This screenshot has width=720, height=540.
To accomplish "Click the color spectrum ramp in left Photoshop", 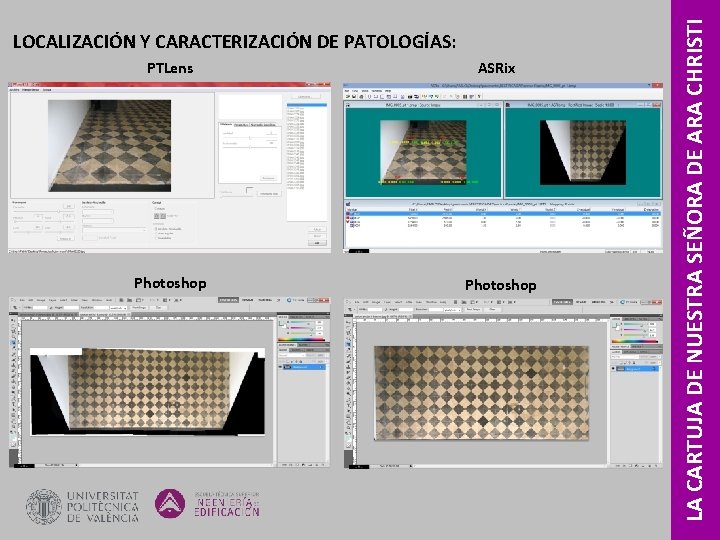I will pyautogui.click(x=301, y=339).
